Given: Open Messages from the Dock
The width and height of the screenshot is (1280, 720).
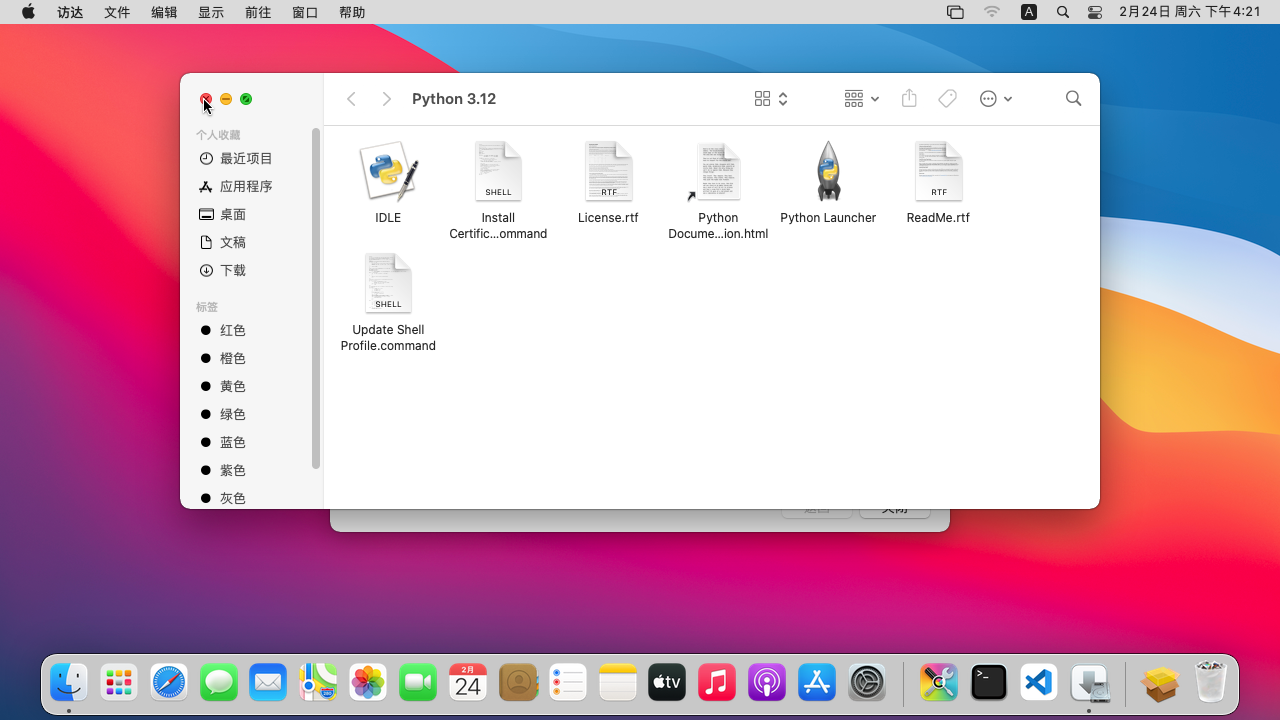Looking at the screenshot, I should pyautogui.click(x=219, y=683).
